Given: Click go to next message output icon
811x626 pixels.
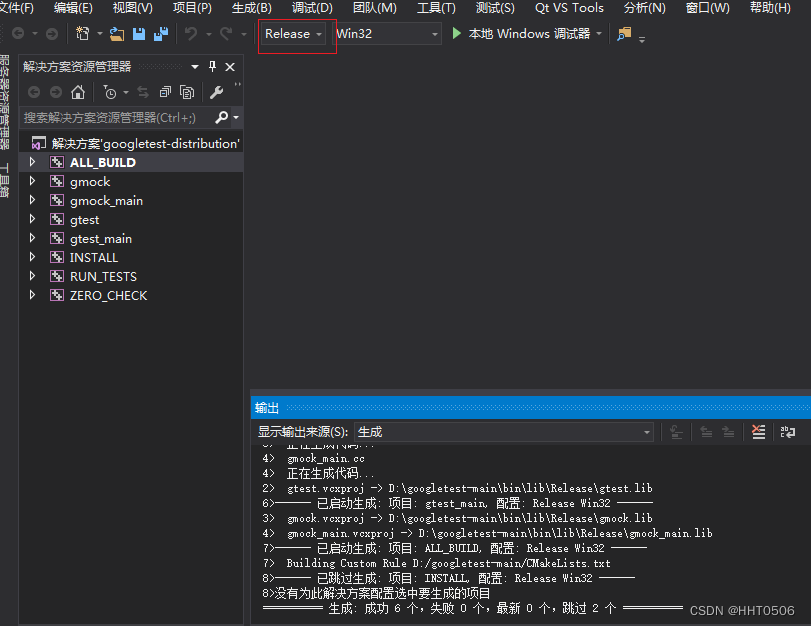Looking at the screenshot, I should coord(728,432).
